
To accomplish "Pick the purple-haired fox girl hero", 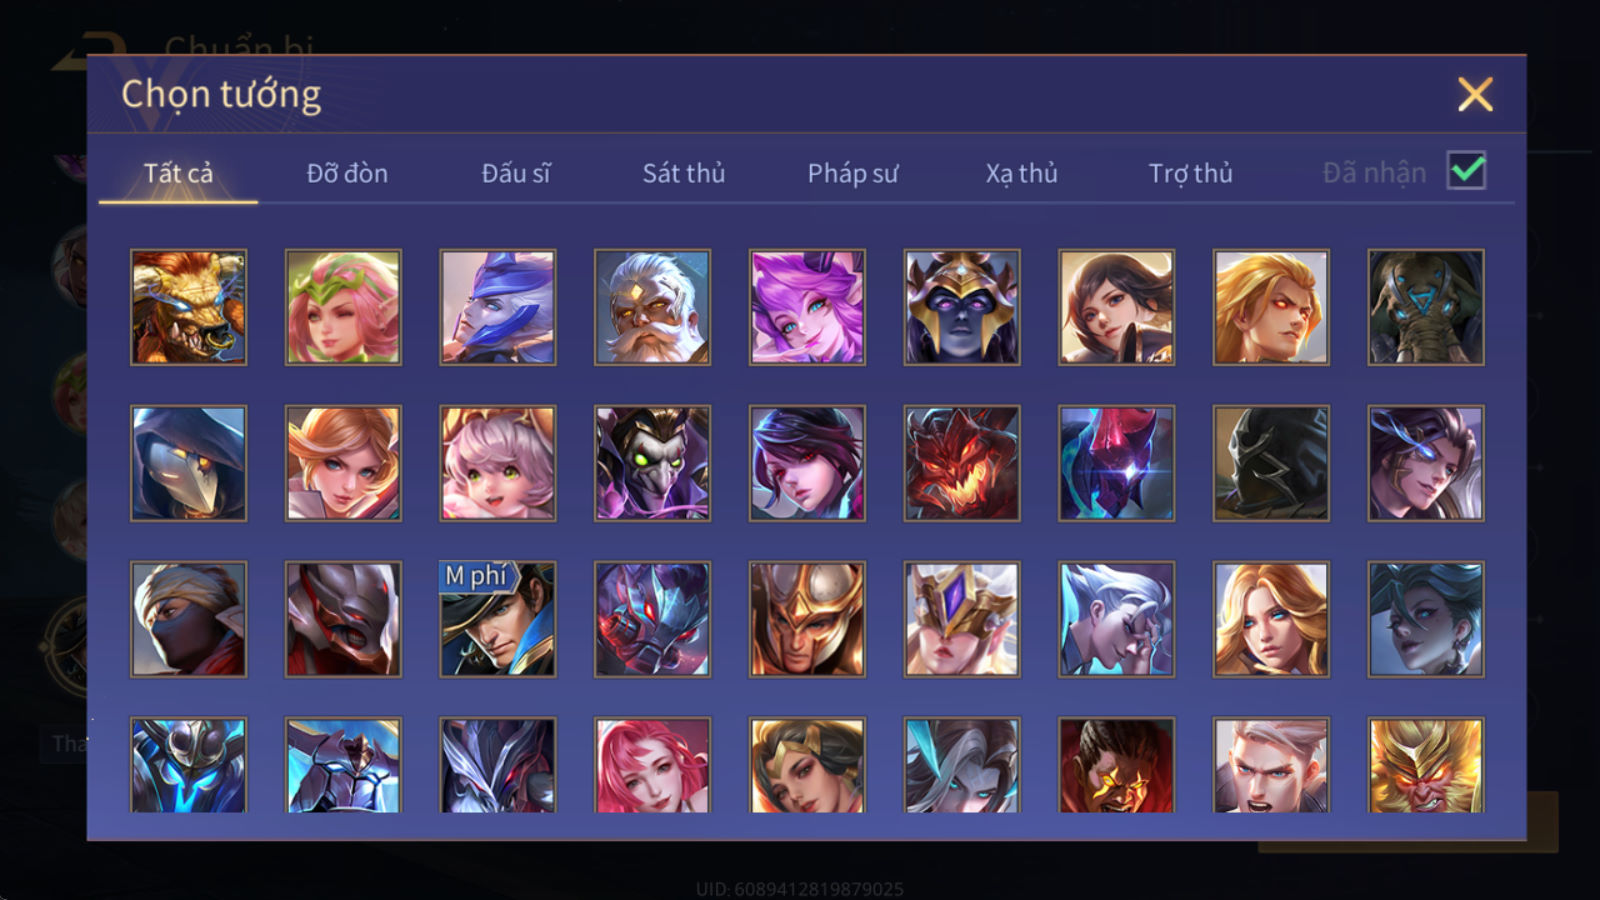I will 807,307.
